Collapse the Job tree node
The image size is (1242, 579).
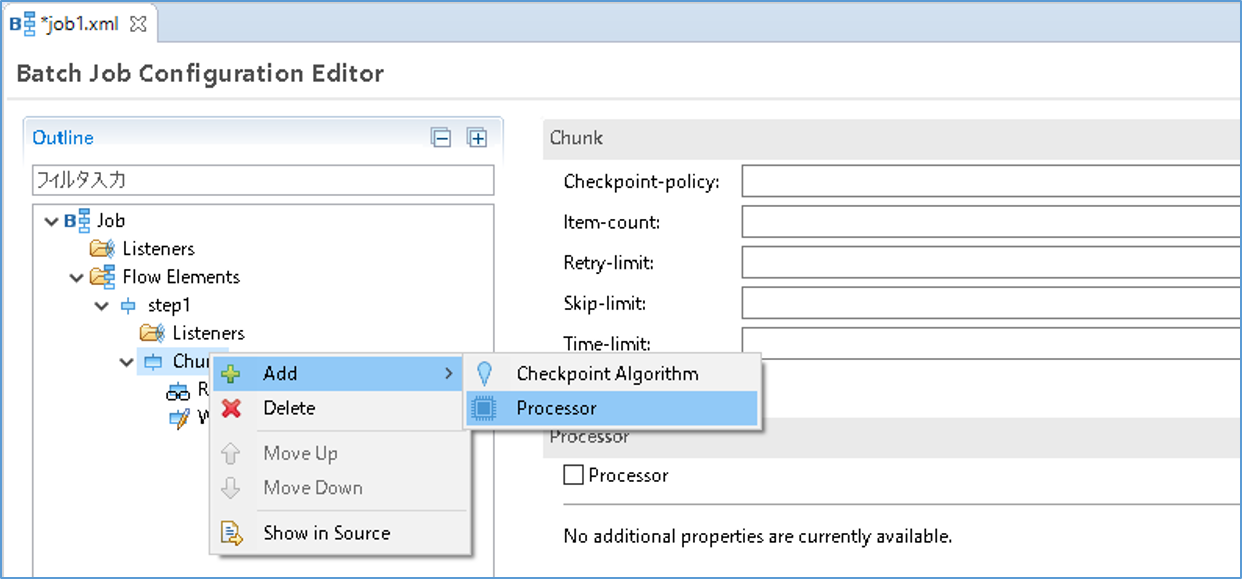coord(51,221)
